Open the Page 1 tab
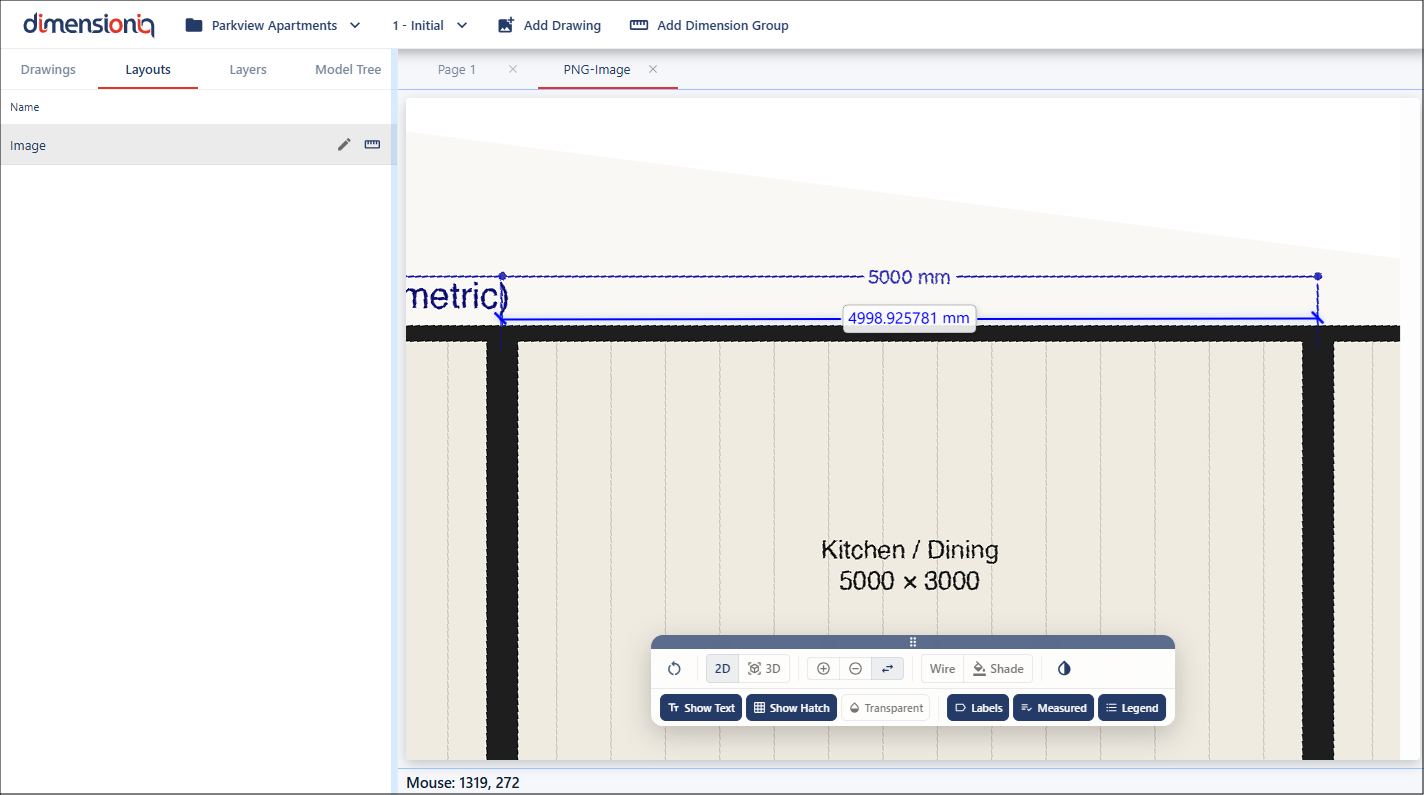 [x=457, y=70]
